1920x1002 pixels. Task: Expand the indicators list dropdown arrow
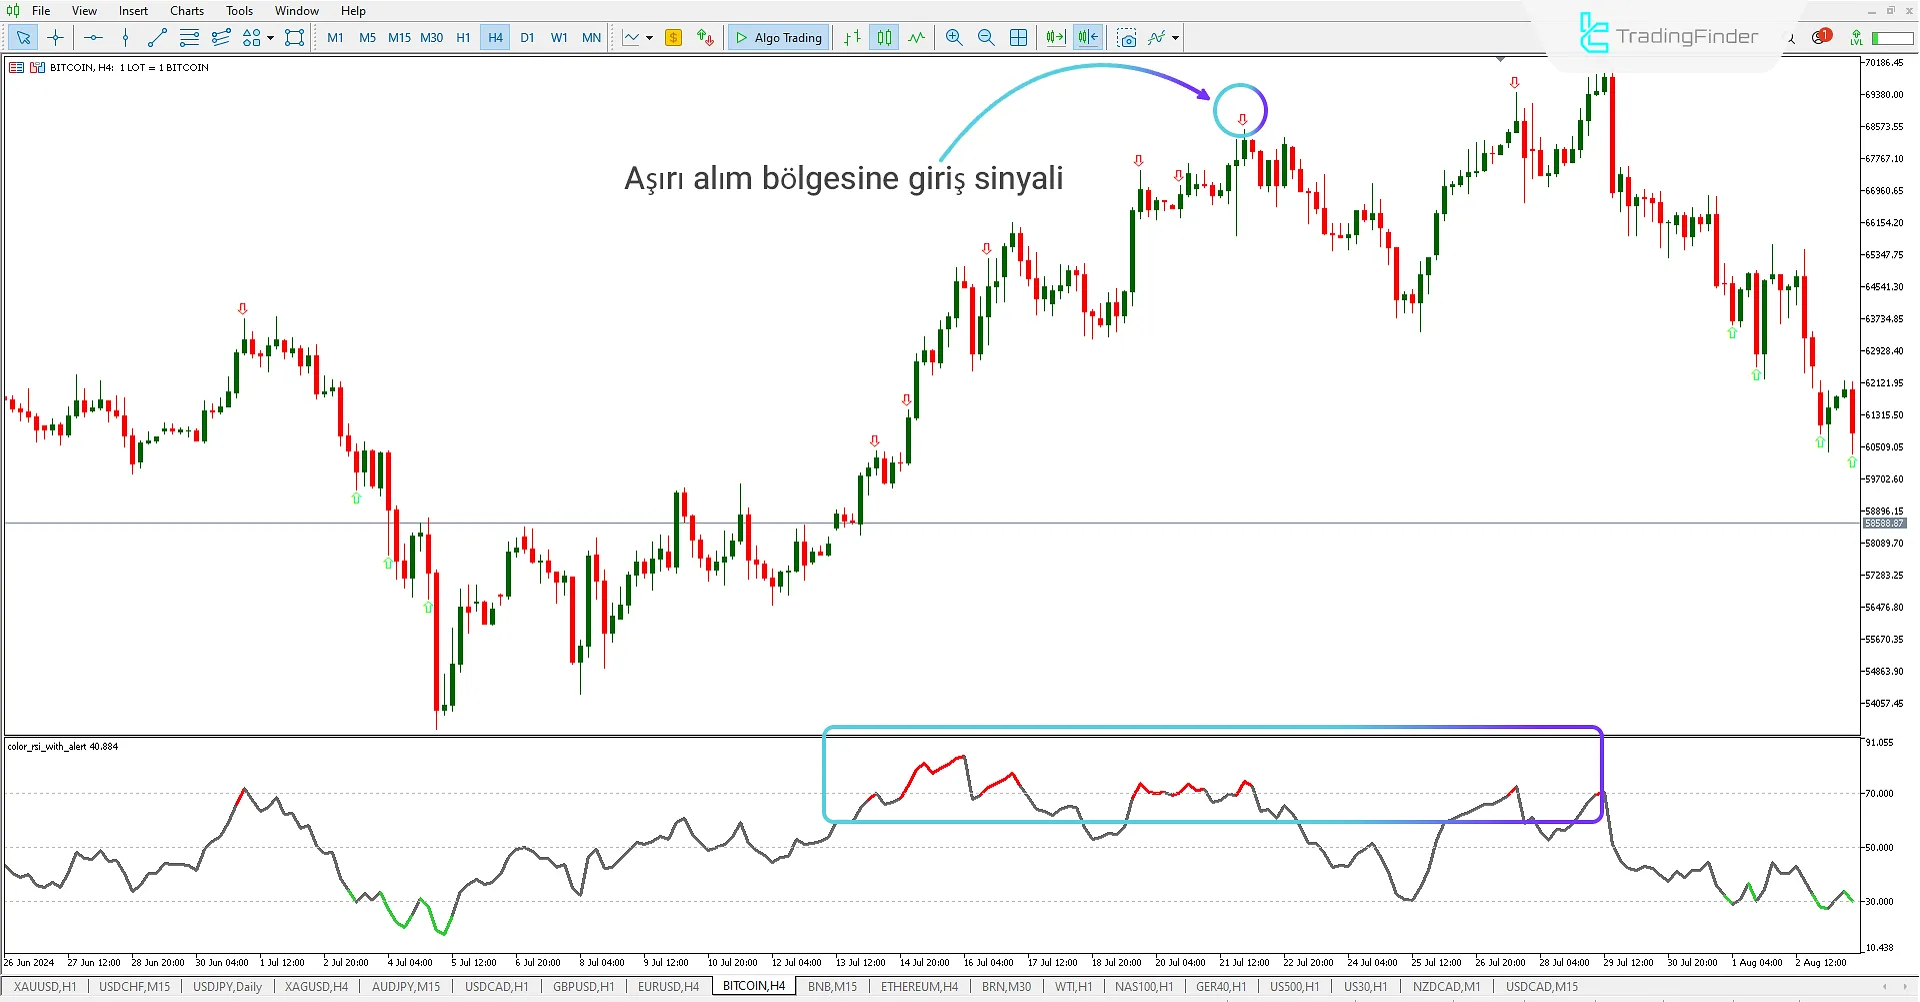click(x=1175, y=38)
